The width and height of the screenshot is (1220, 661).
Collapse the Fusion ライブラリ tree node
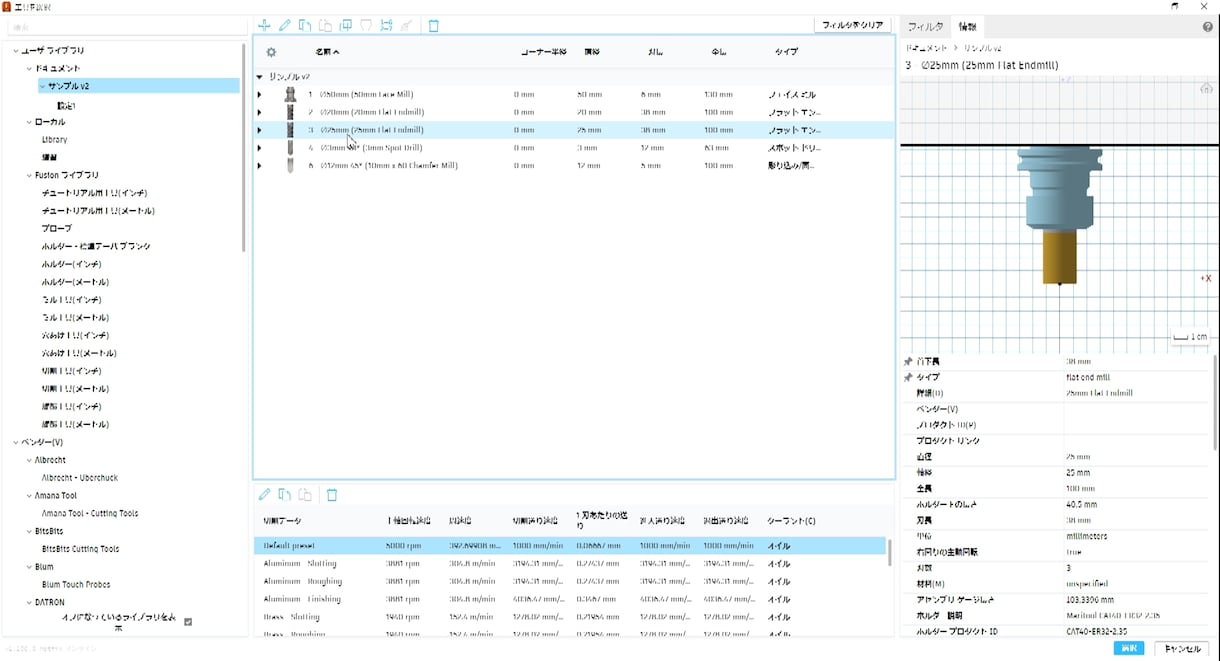[29, 175]
